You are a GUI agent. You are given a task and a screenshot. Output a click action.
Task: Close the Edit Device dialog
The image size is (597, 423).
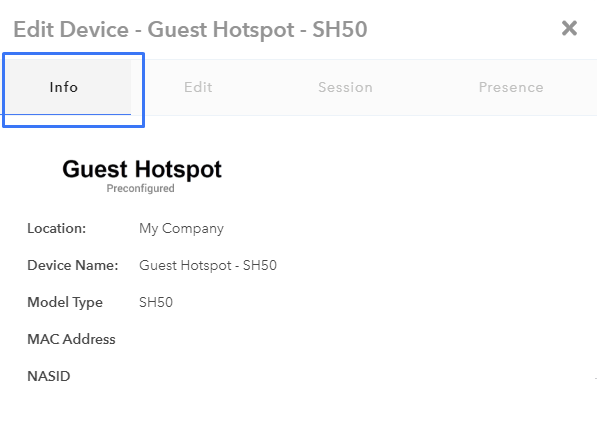tap(569, 29)
